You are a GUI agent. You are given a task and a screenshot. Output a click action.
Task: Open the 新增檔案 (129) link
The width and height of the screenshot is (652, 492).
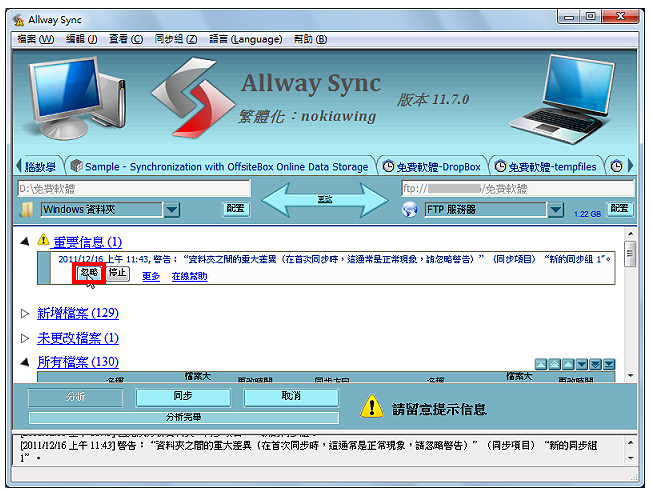tap(78, 313)
